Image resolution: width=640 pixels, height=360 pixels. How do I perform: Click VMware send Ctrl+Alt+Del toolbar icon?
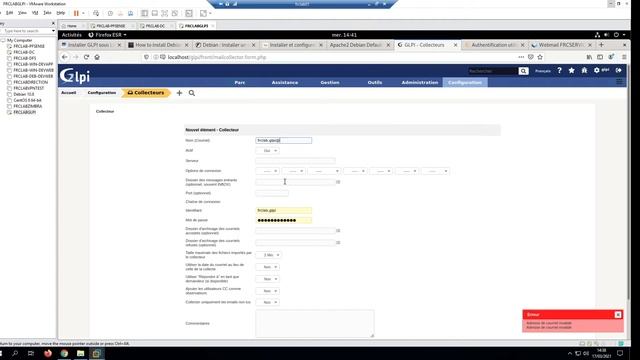click(96, 13)
